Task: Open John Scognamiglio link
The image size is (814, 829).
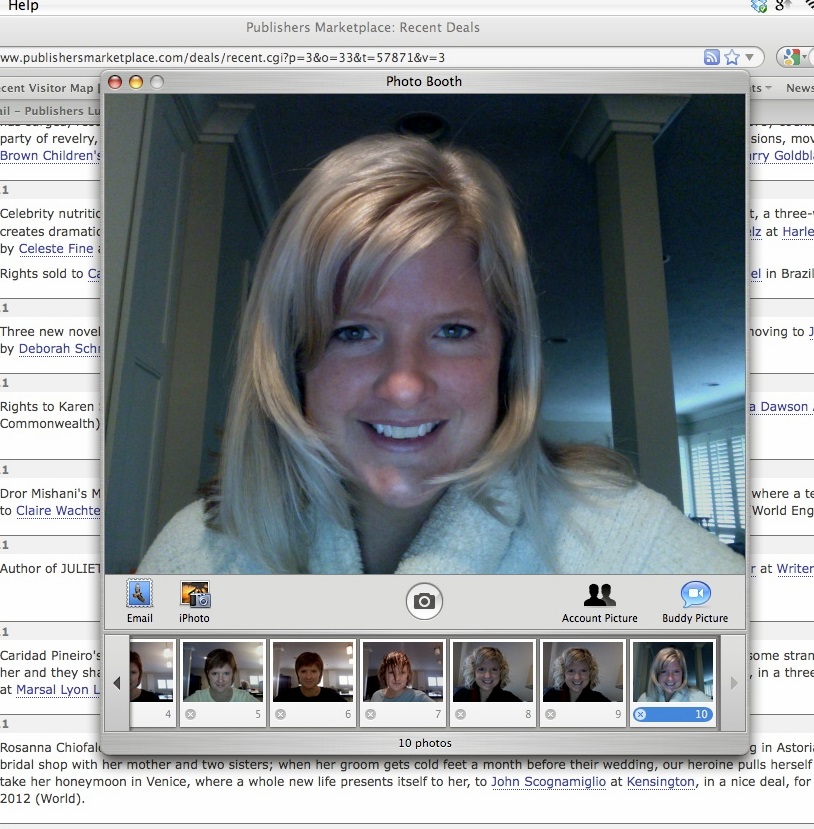Action: coord(549,781)
